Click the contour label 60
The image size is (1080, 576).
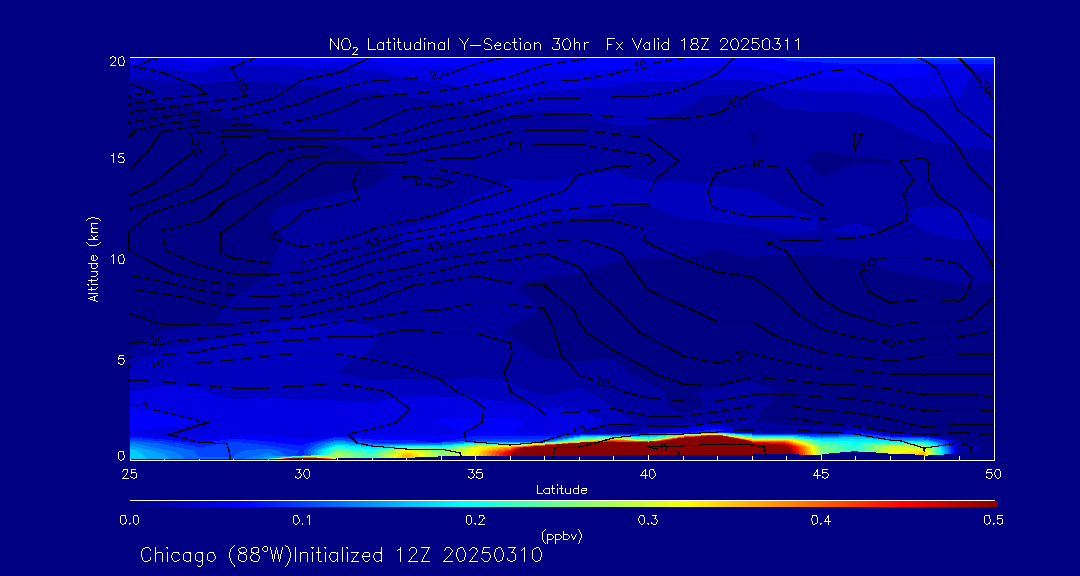click(x=415, y=182)
